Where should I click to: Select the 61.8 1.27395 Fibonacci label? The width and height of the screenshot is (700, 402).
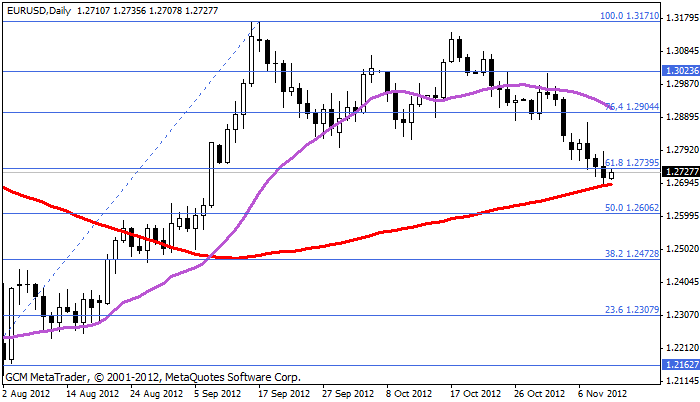point(632,163)
